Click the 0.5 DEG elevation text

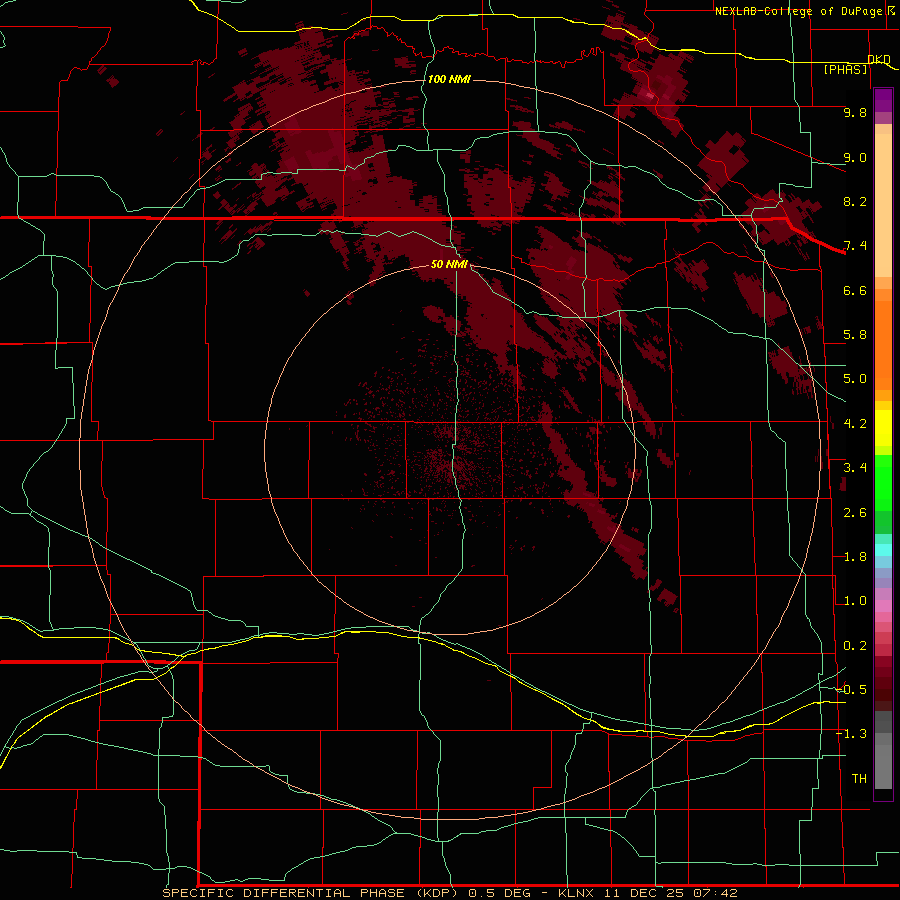click(501, 893)
